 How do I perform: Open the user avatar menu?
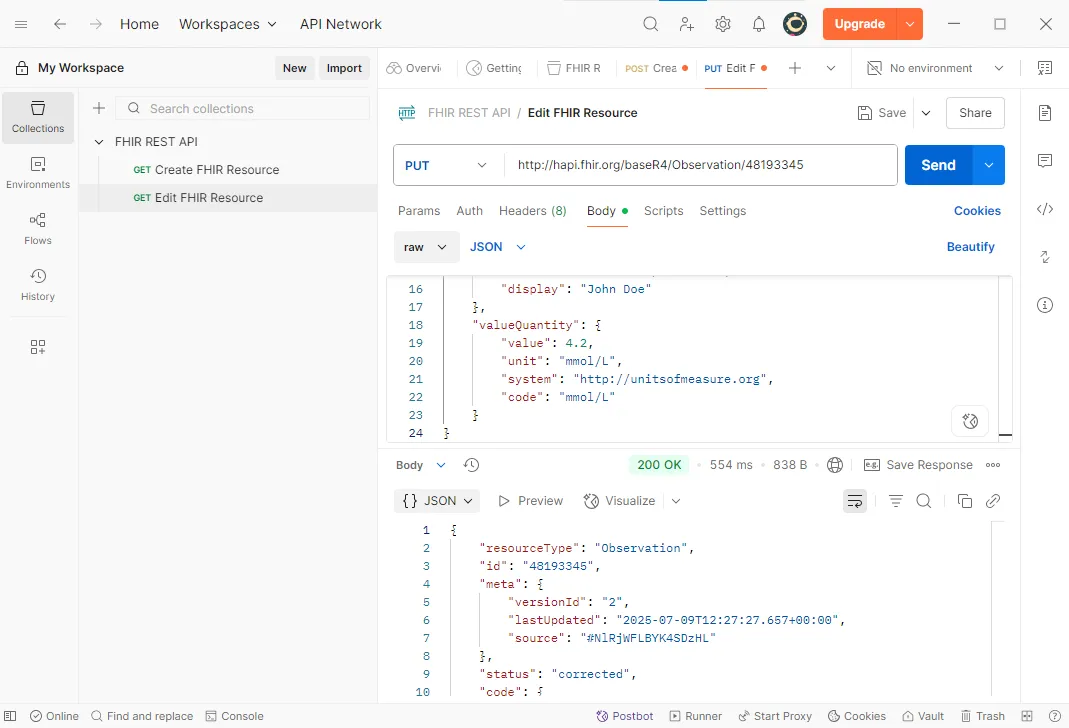pyautogui.click(x=795, y=24)
